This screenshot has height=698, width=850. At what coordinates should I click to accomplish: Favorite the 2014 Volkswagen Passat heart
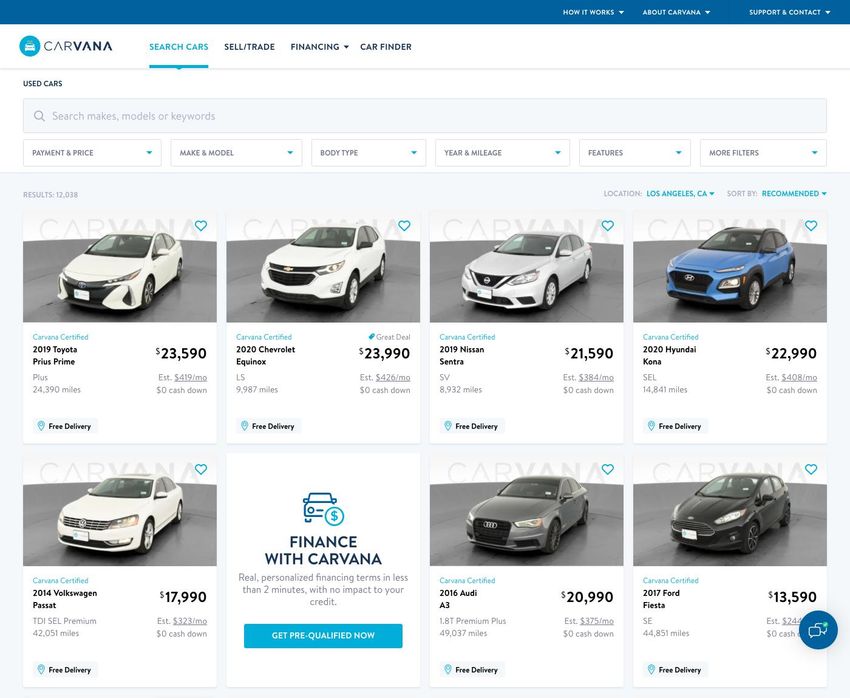click(x=201, y=469)
